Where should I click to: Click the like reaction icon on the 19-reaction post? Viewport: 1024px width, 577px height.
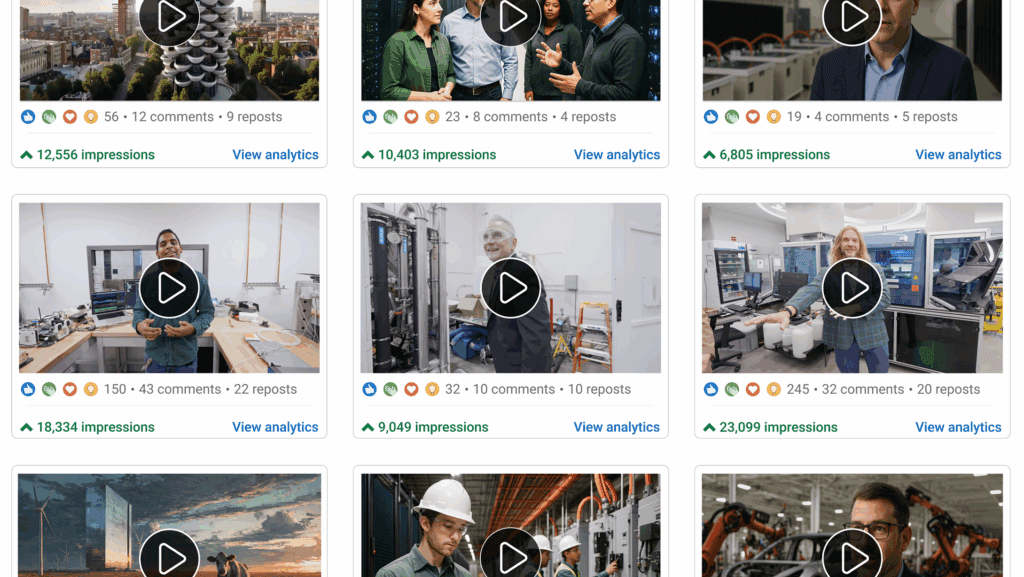click(x=711, y=117)
